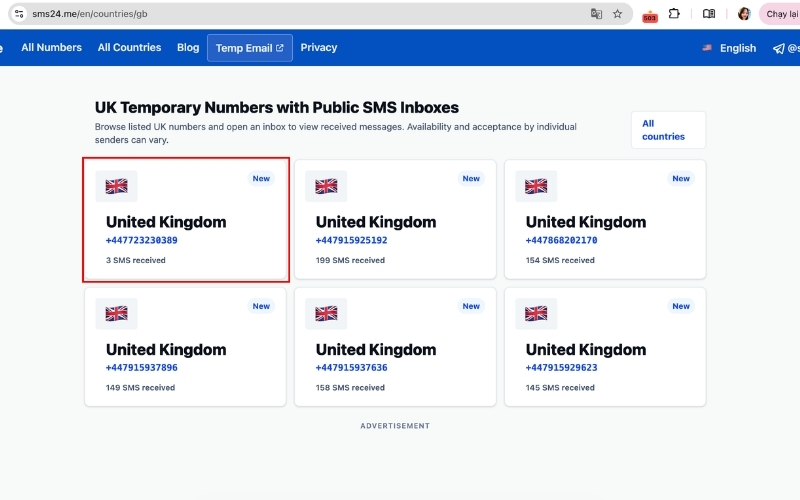Open number +447915937636 inbox
Viewport: 800px width, 500px height.
coord(351,367)
